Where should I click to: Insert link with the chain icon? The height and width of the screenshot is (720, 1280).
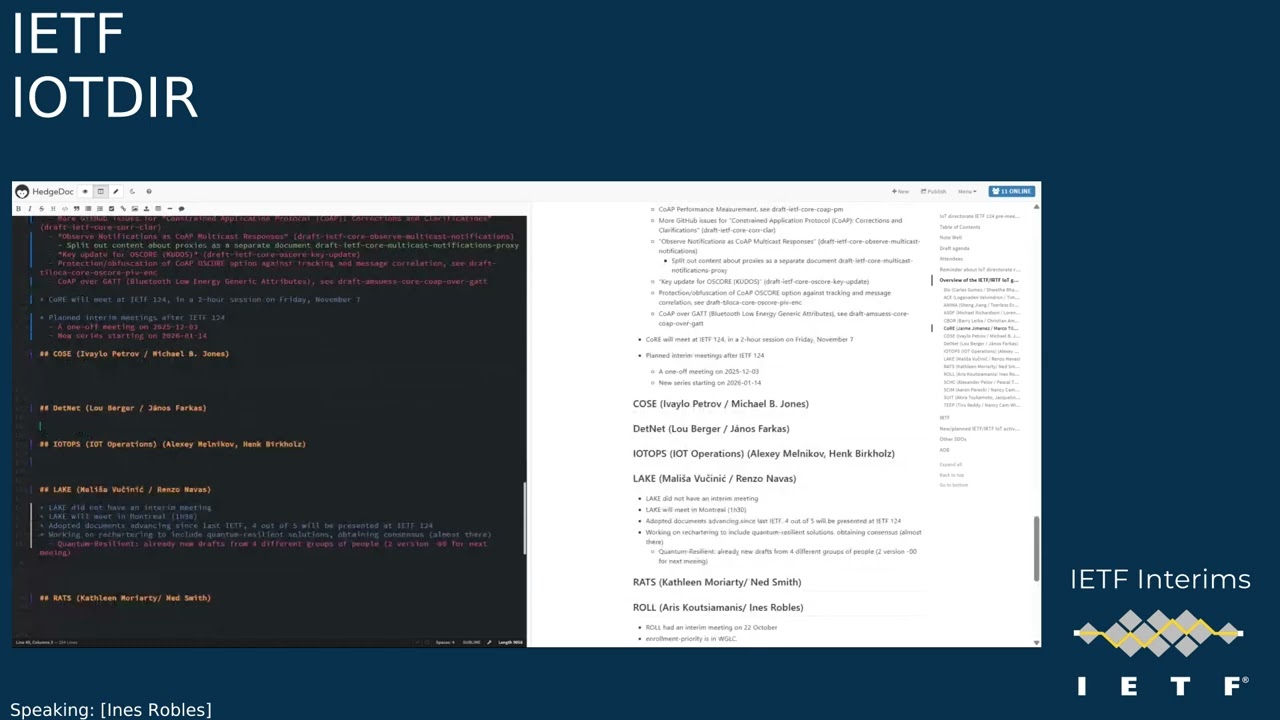pos(123,209)
